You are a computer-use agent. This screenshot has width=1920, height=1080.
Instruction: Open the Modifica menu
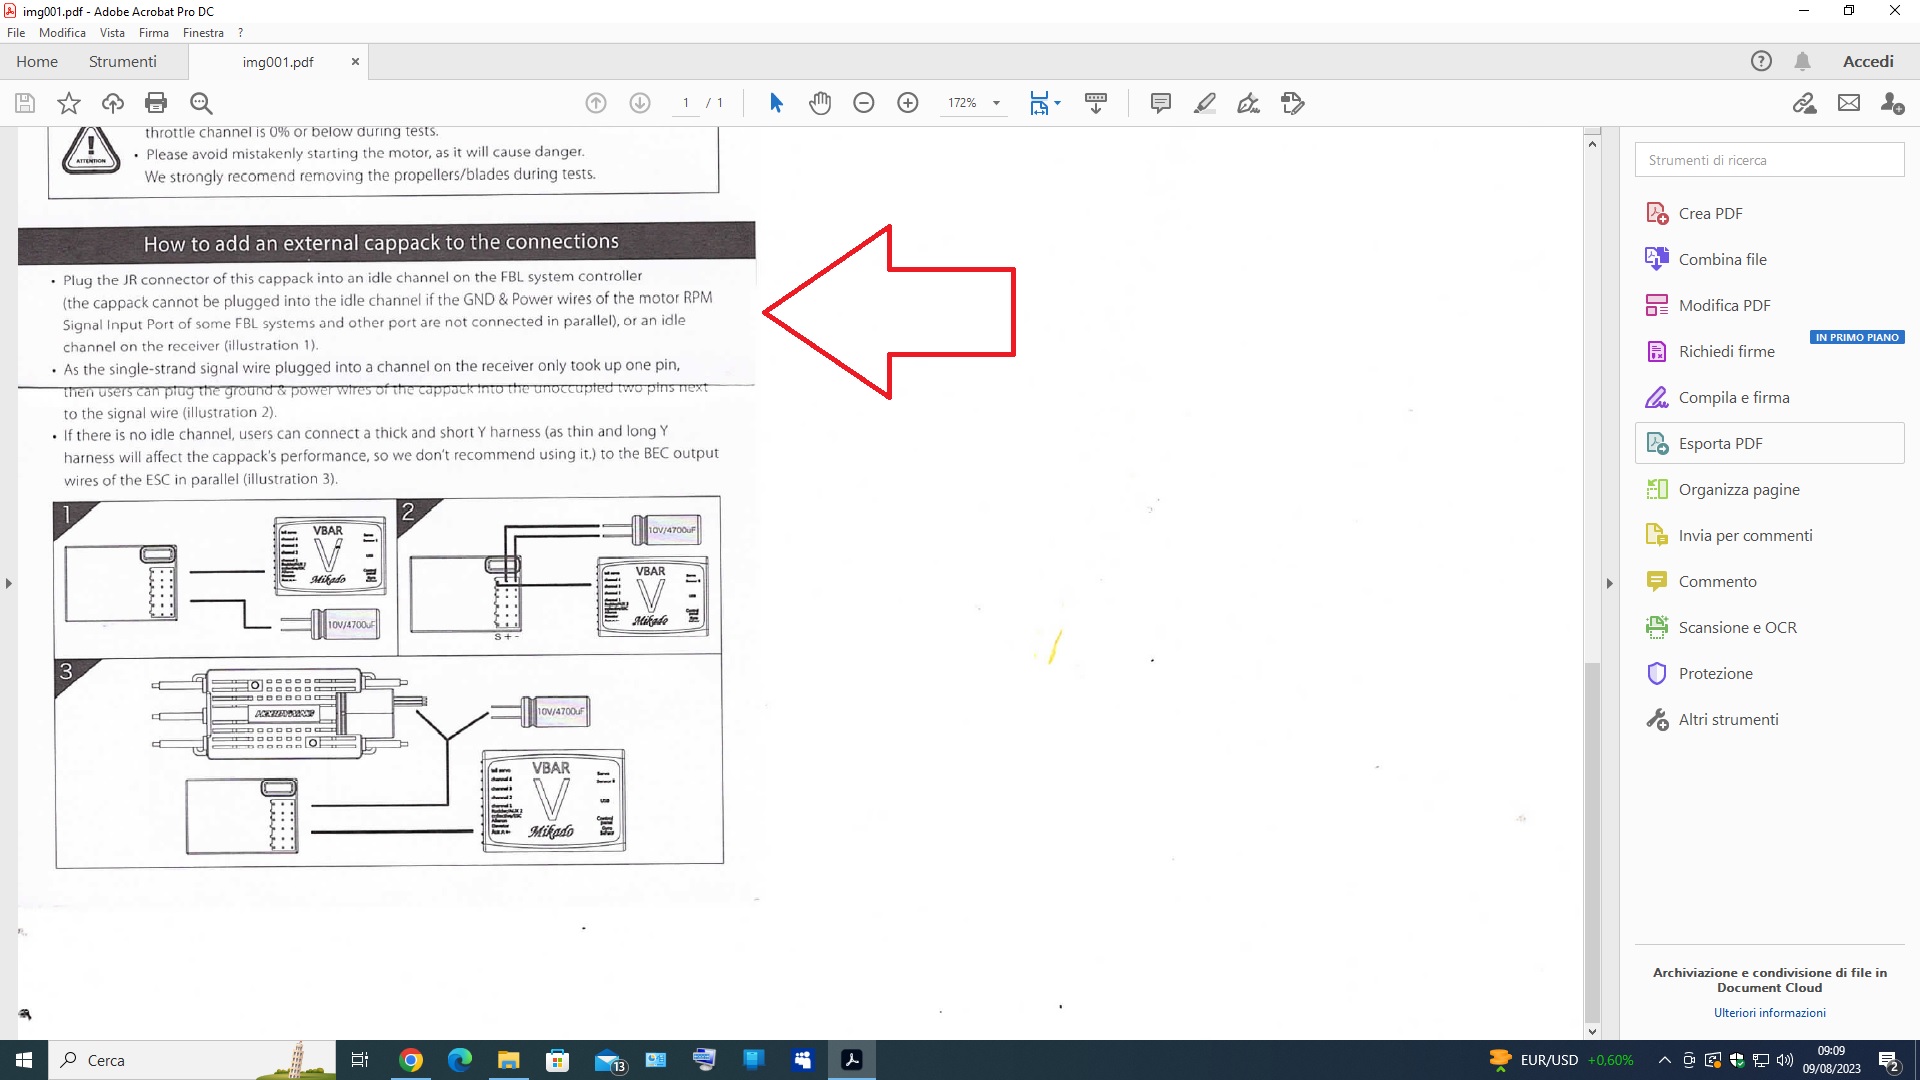coord(62,33)
